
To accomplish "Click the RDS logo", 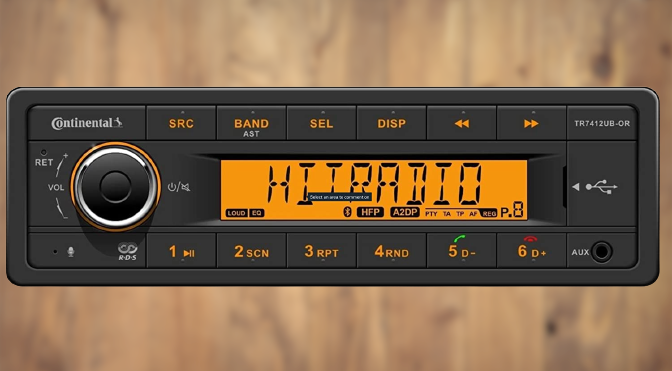I will pos(127,251).
